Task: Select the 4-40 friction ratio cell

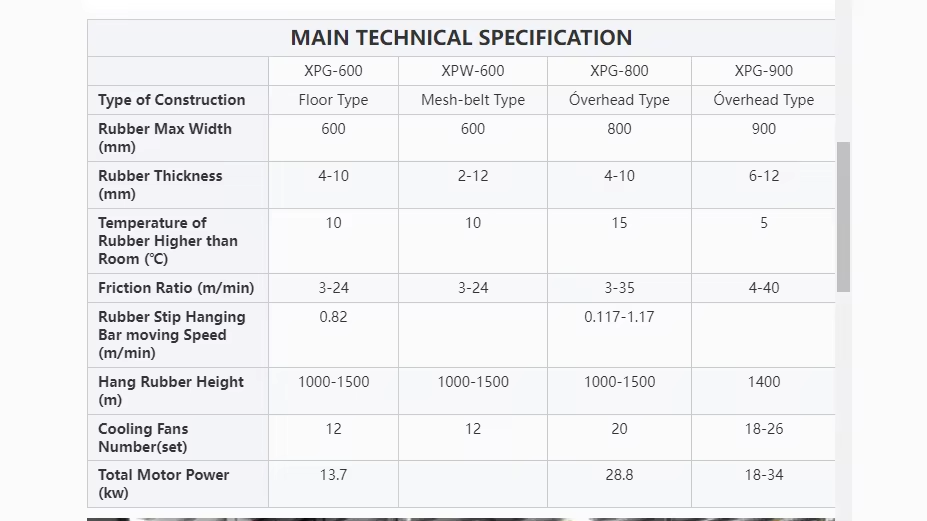Action: coord(763,288)
